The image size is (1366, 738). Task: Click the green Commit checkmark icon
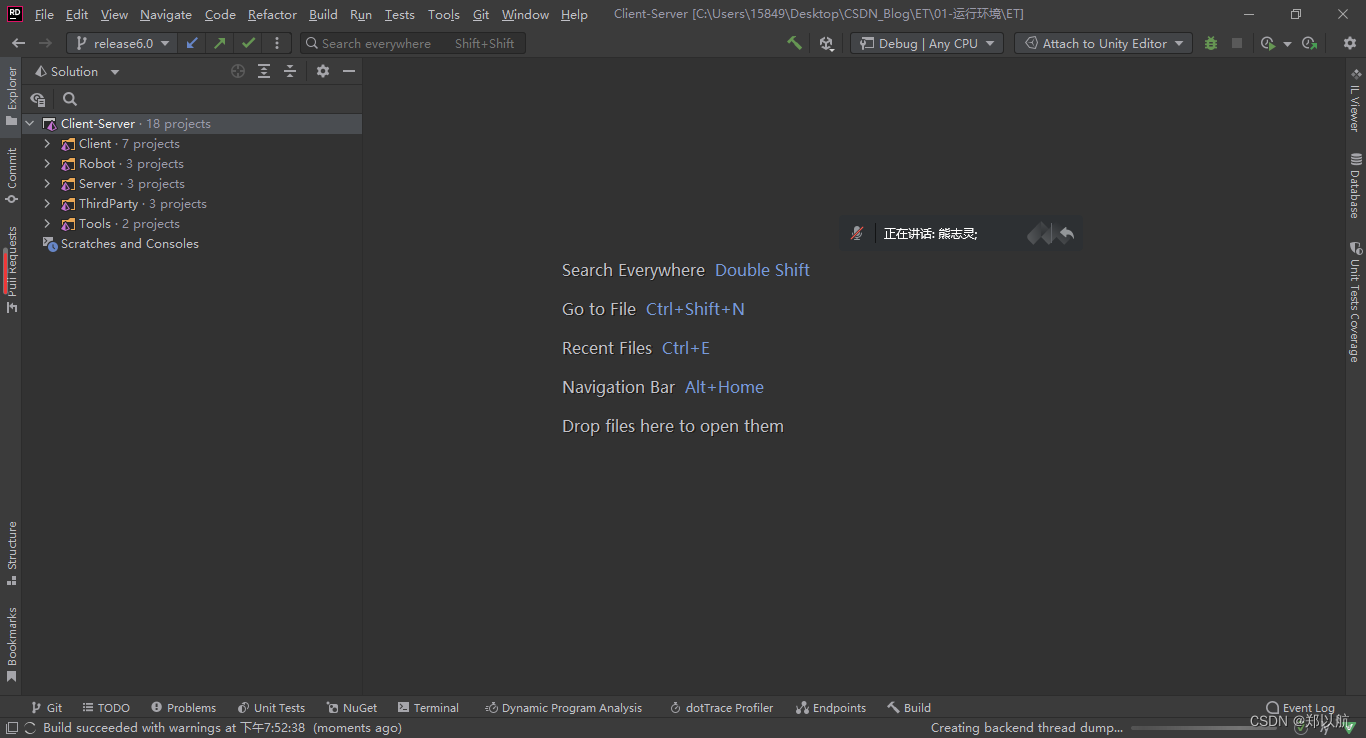click(x=248, y=43)
